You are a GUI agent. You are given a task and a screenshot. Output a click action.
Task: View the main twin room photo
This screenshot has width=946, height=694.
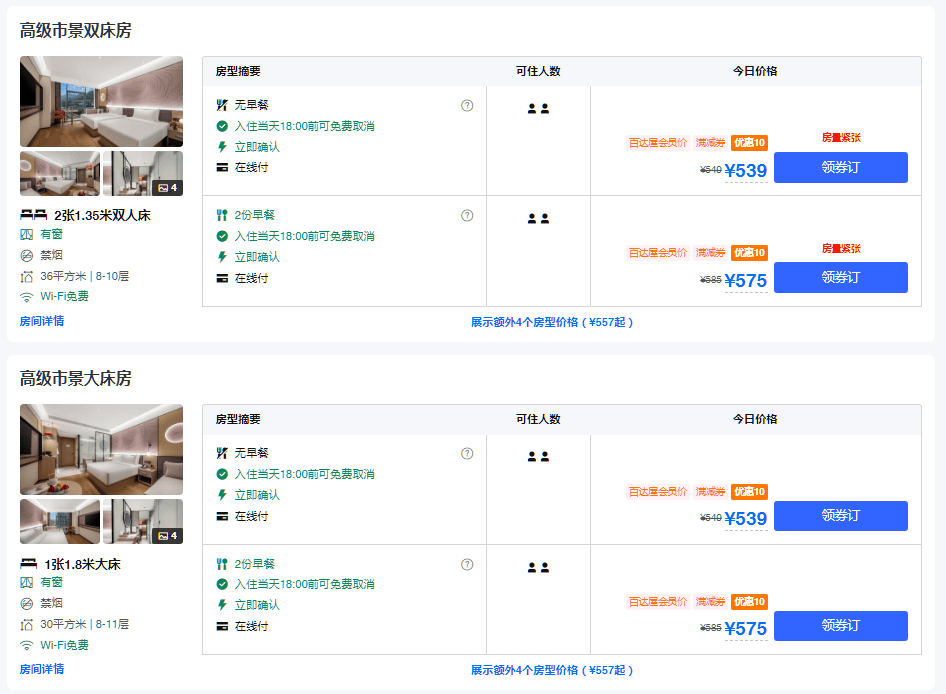click(101, 101)
